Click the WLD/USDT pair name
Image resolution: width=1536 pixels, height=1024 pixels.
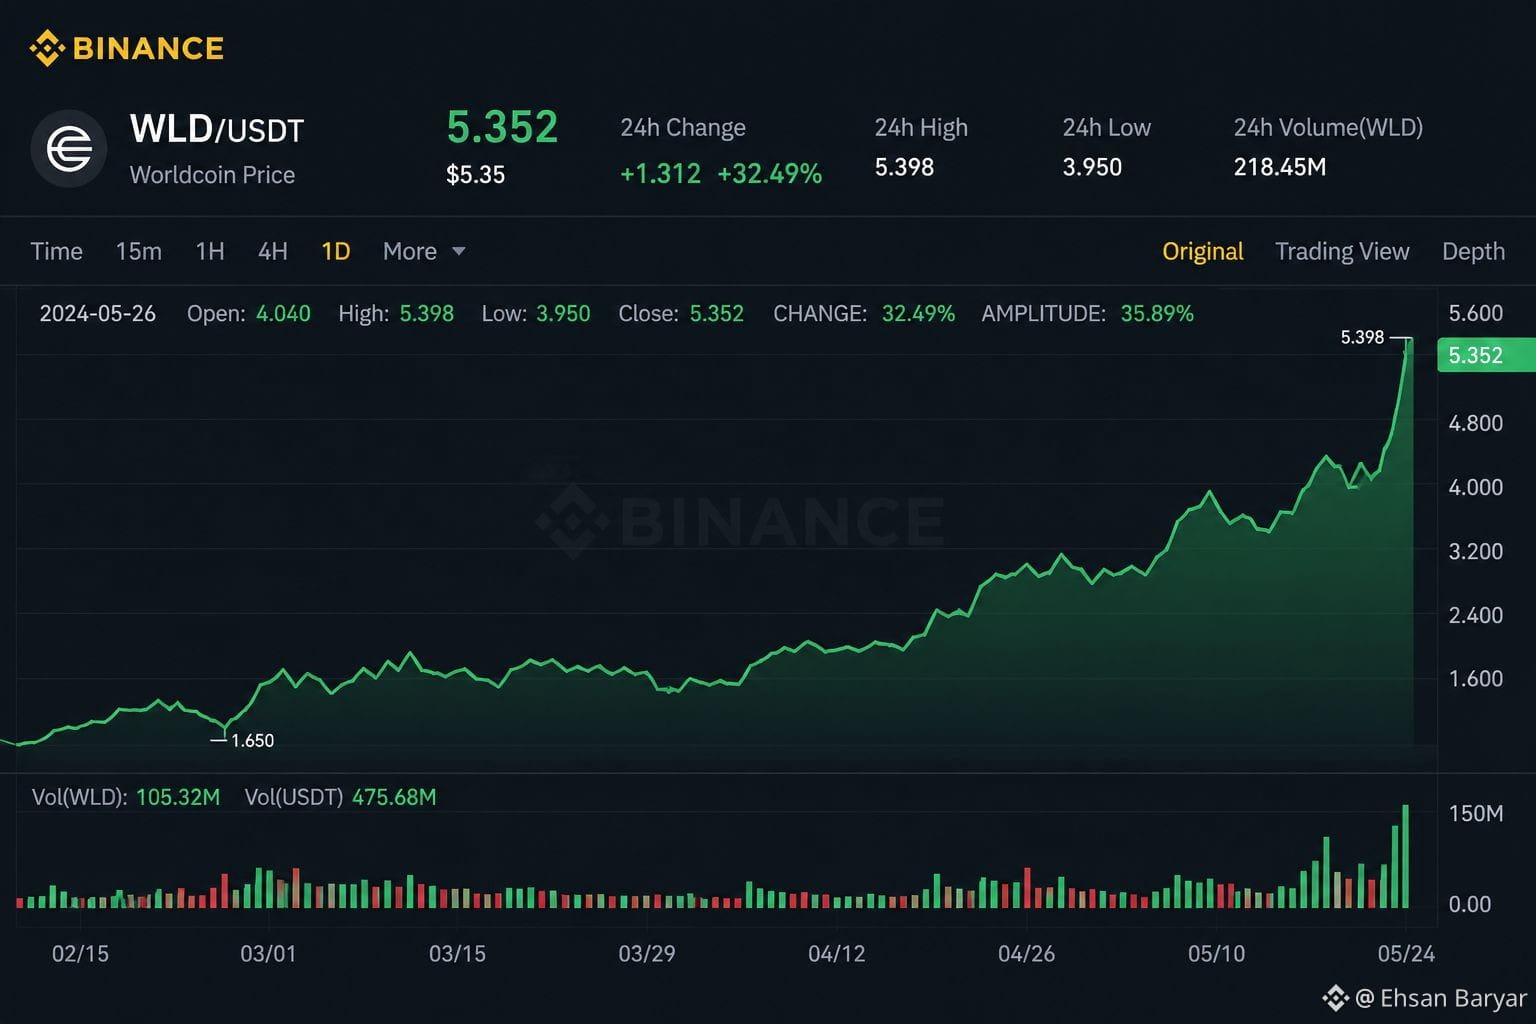point(217,129)
